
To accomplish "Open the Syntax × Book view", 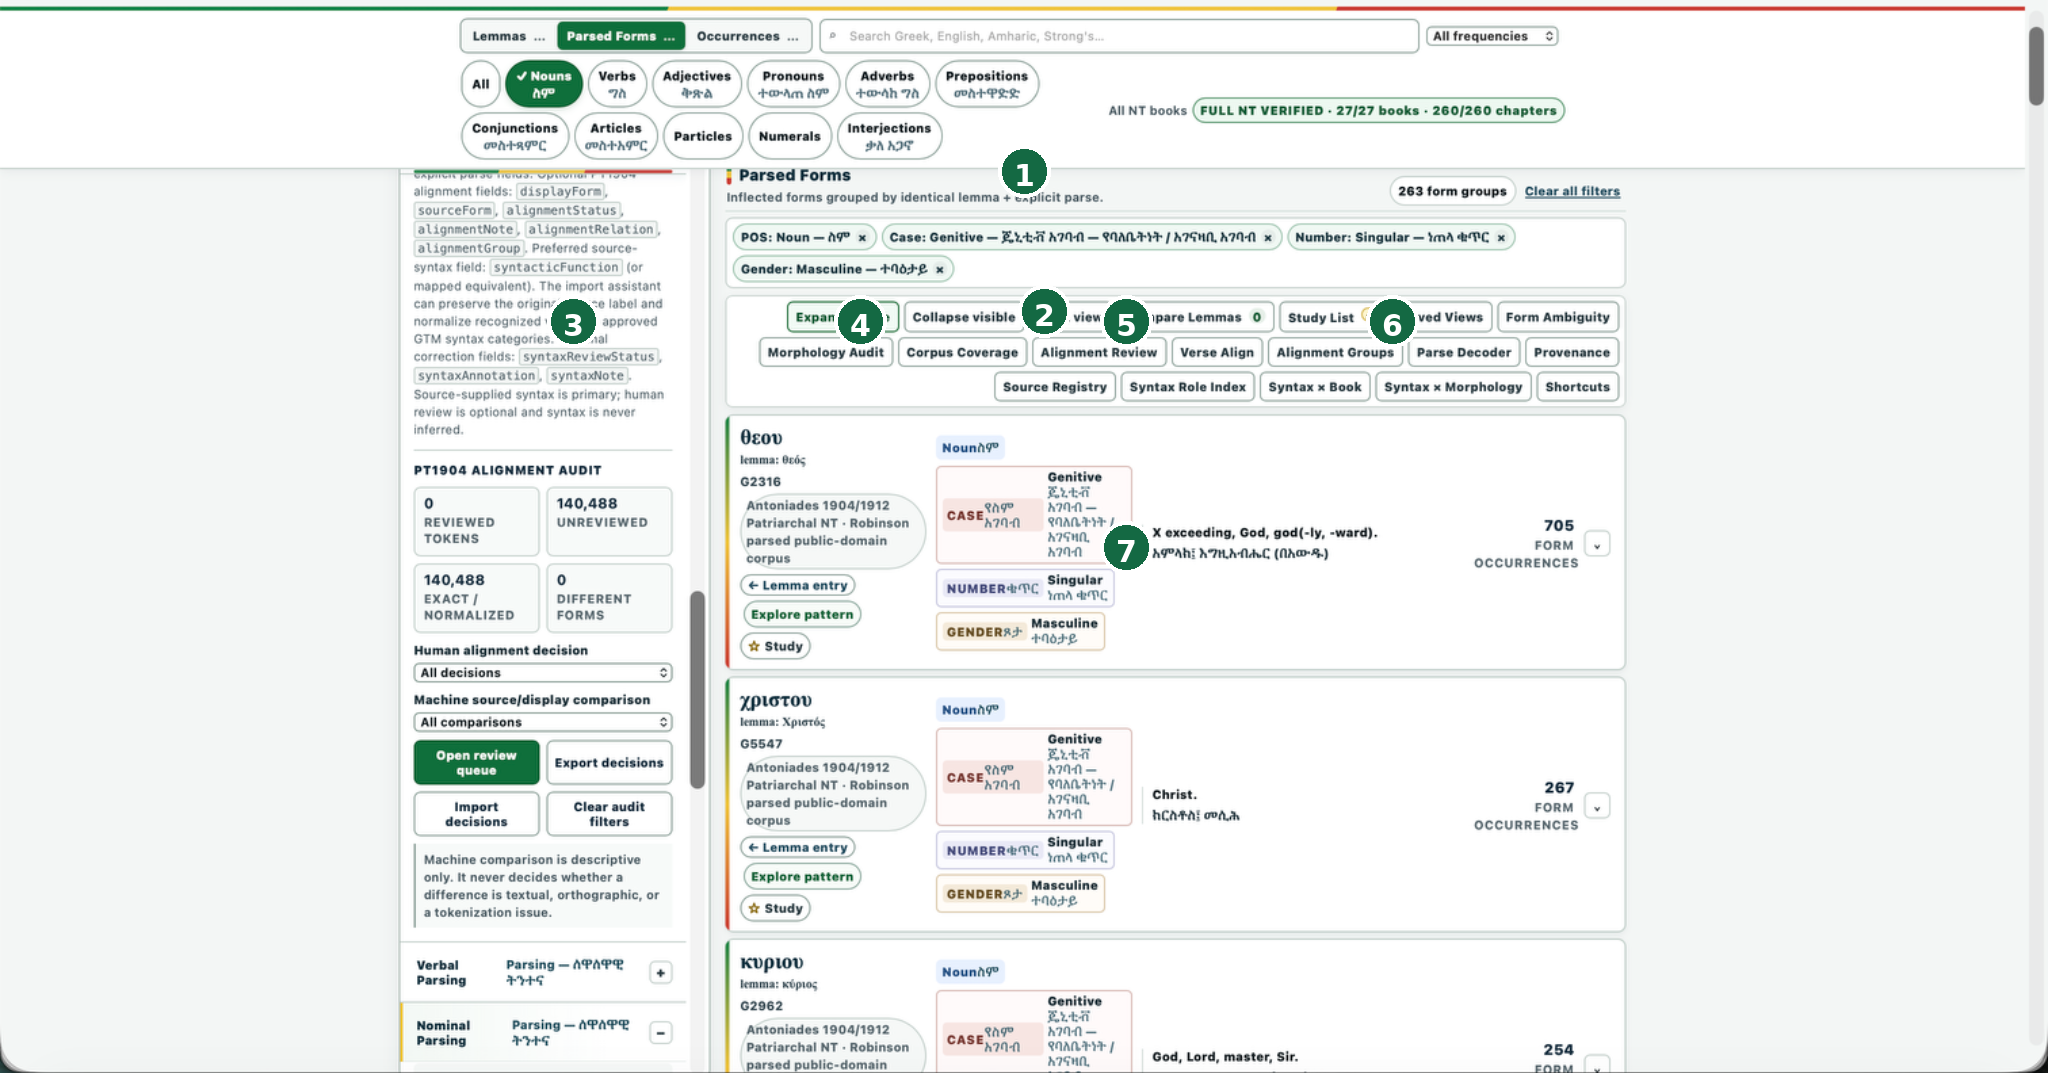I will click(x=1314, y=387).
